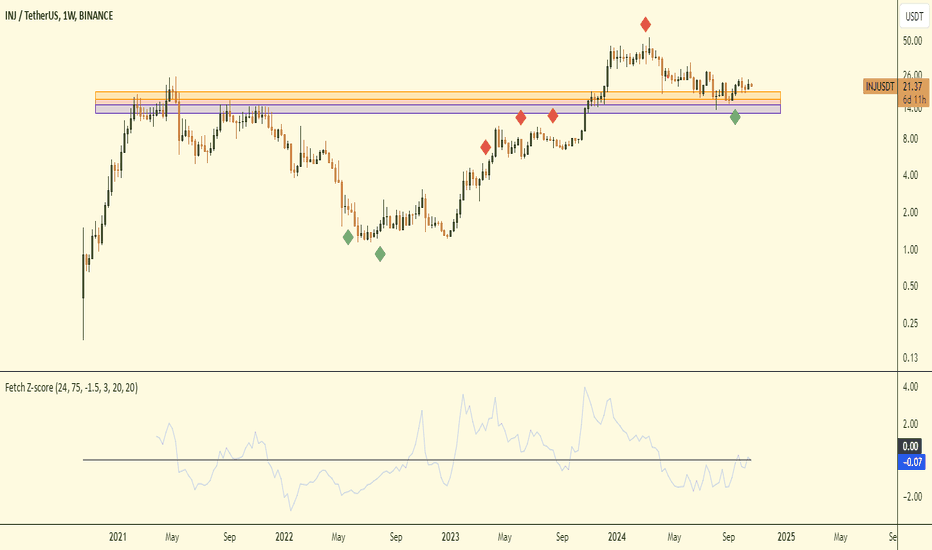Click the 0.00 zero-line value label
The height and width of the screenshot is (550, 932).
click(910, 447)
